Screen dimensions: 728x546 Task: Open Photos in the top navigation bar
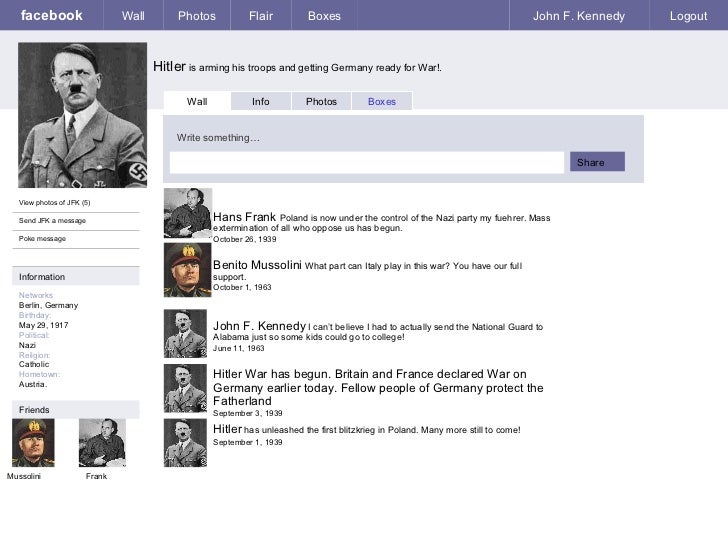tap(197, 16)
